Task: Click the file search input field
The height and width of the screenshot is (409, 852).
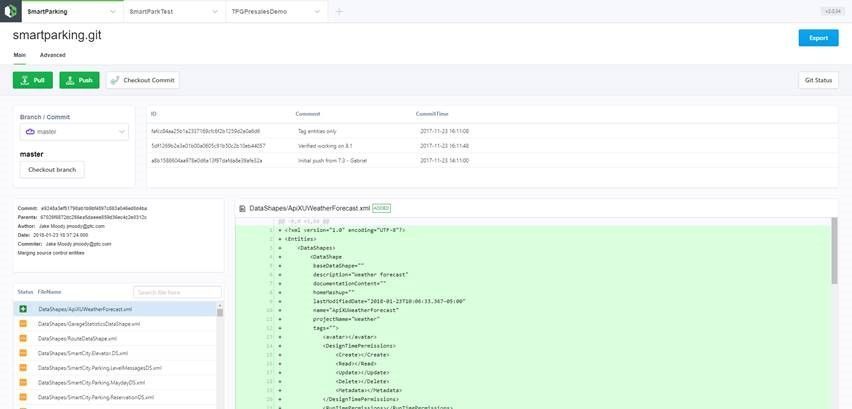Action: (x=178, y=292)
